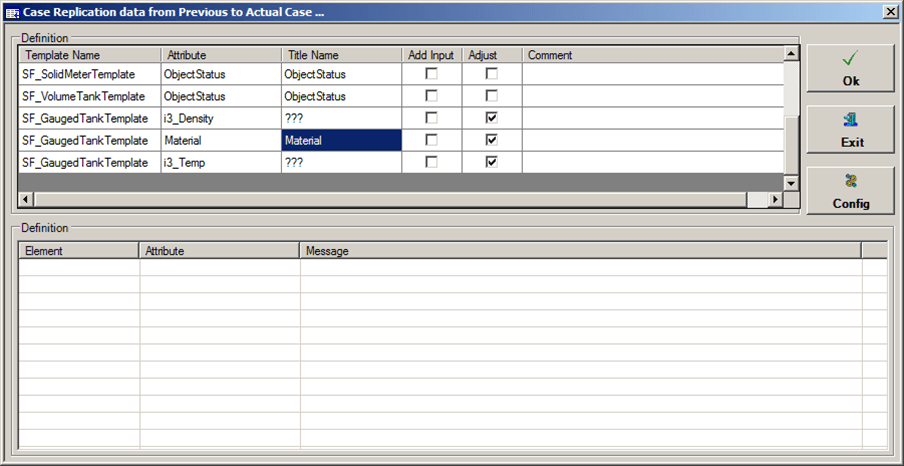Viewport: 904px width, 466px height.
Task: Click Comment cell in SF_SolidMeterTemplate row
Action: (x=653, y=74)
